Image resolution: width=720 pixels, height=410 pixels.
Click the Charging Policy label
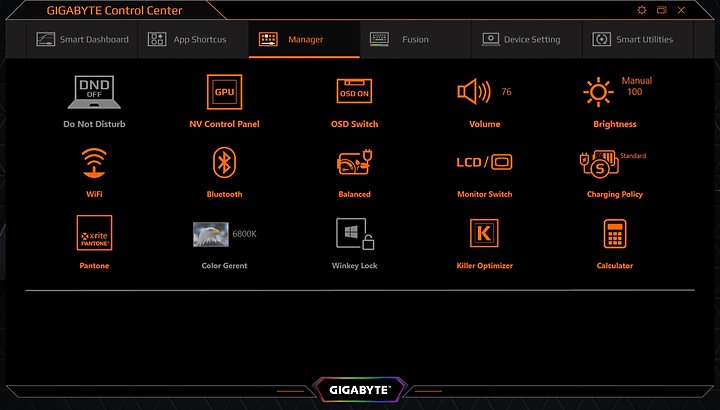point(615,194)
